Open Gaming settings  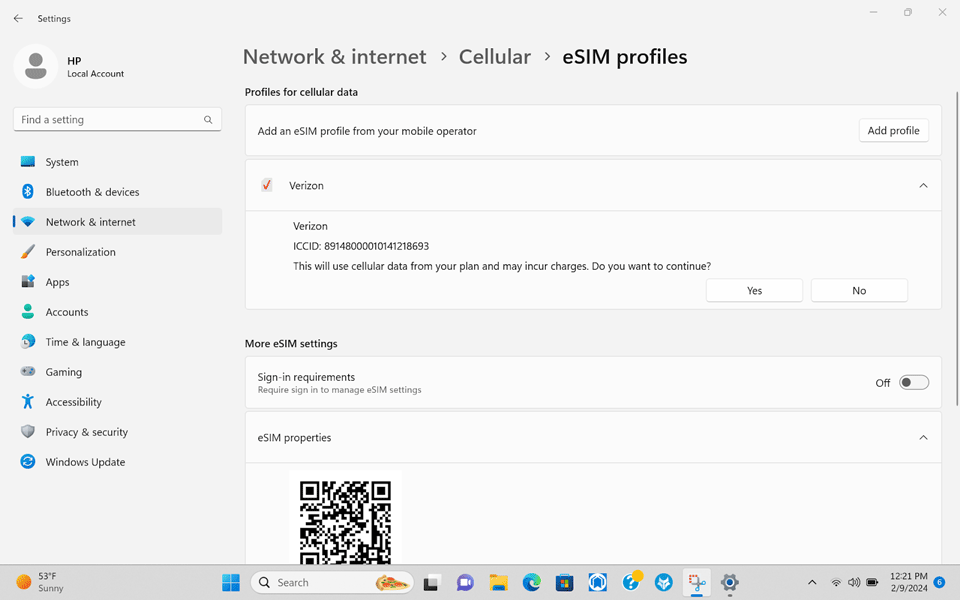tap(64, 371)
